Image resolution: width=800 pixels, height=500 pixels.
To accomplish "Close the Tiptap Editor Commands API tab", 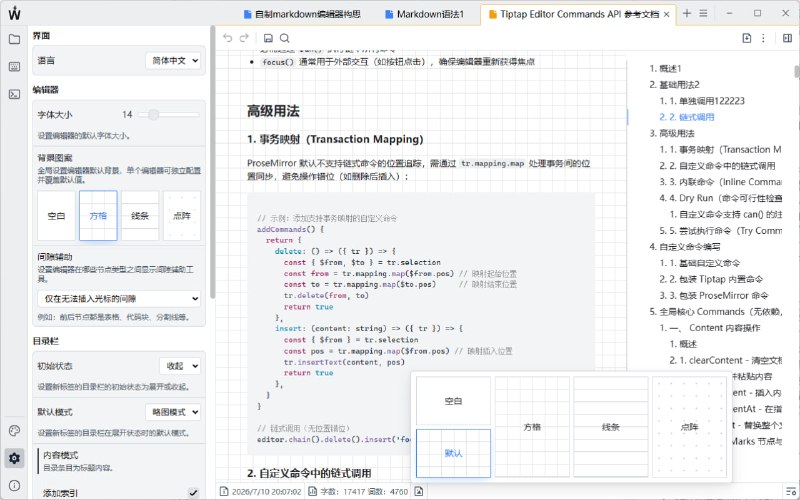I will 666,14.
